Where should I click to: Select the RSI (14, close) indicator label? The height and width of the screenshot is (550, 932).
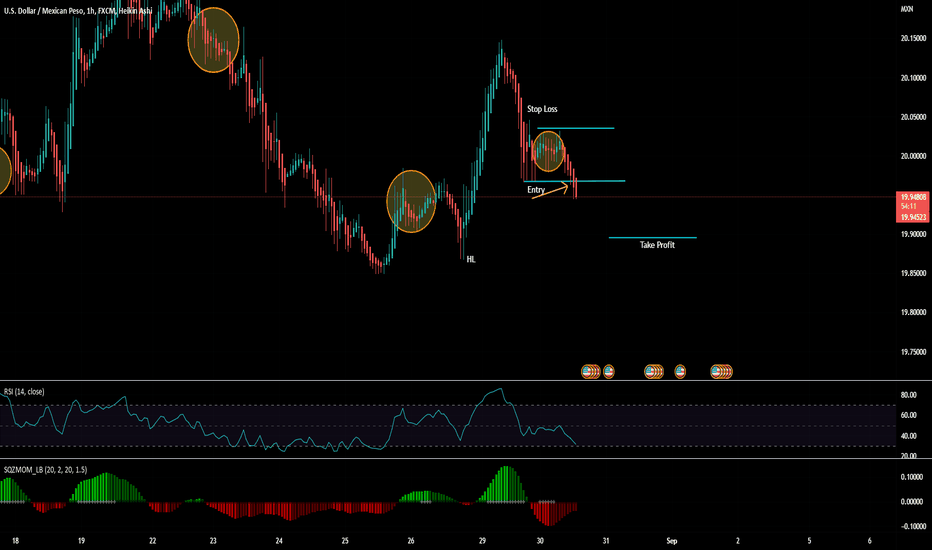[24, 391]
